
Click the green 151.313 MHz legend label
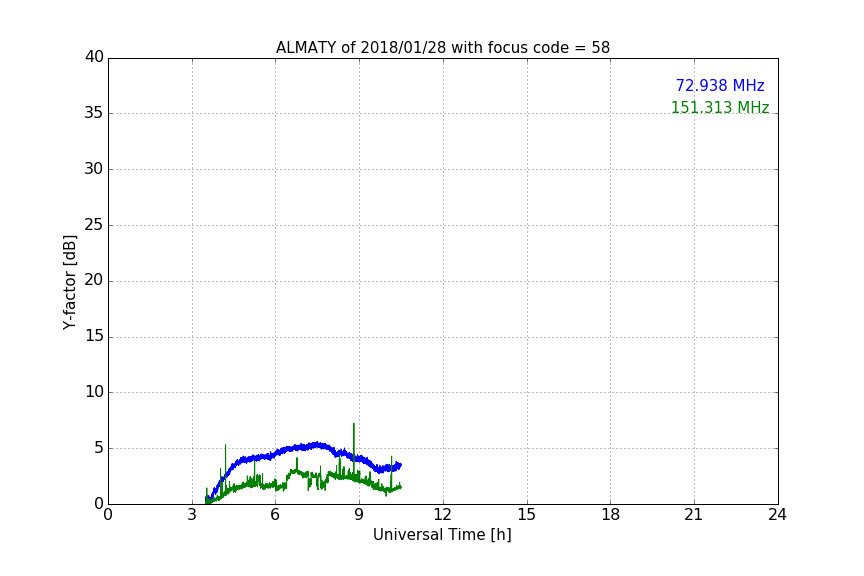point(720,107)
